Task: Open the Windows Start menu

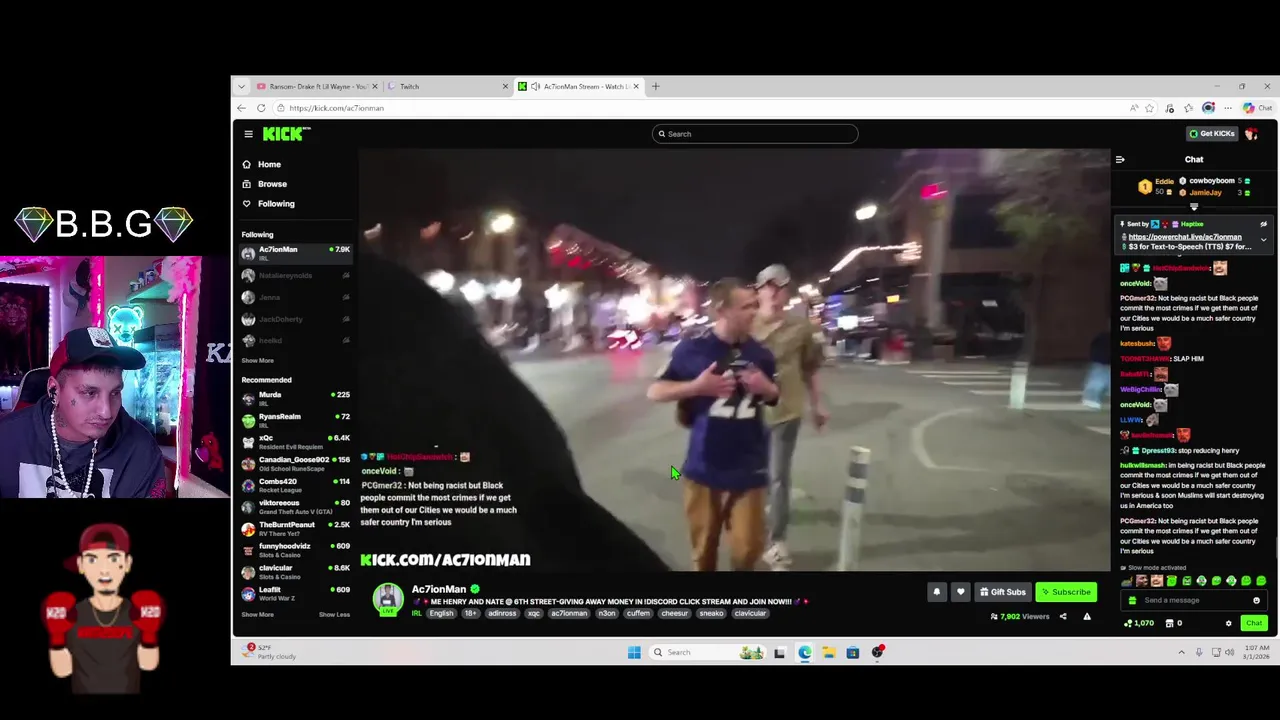Action: click(x=634, y=653)
